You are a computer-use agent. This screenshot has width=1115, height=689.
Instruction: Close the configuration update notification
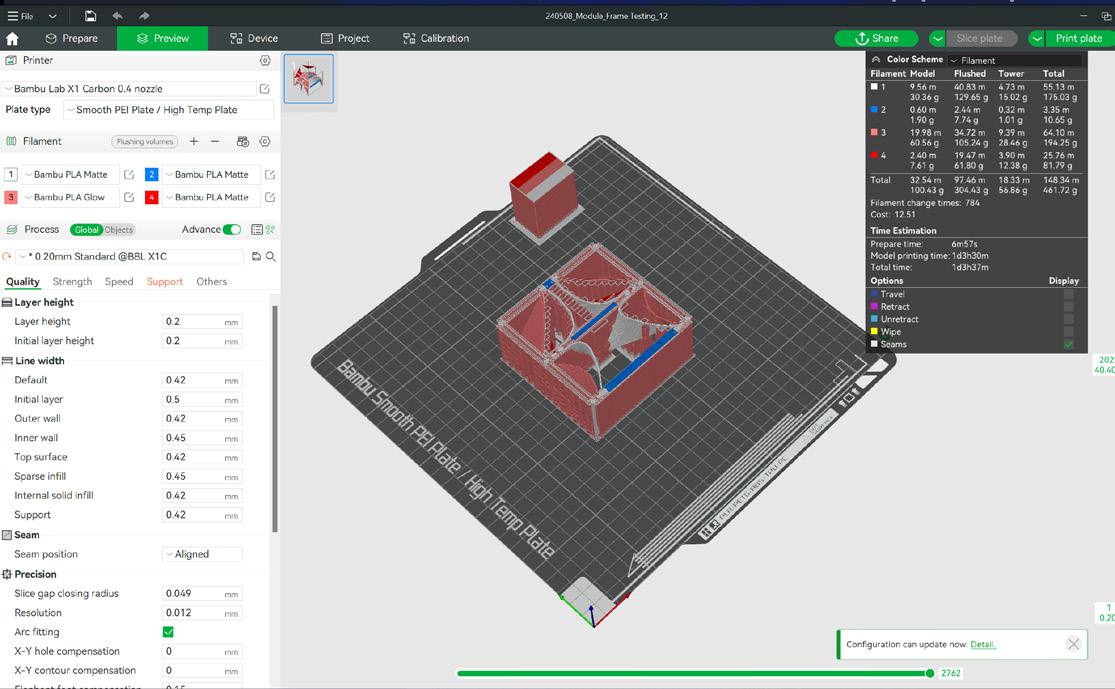1073,644
